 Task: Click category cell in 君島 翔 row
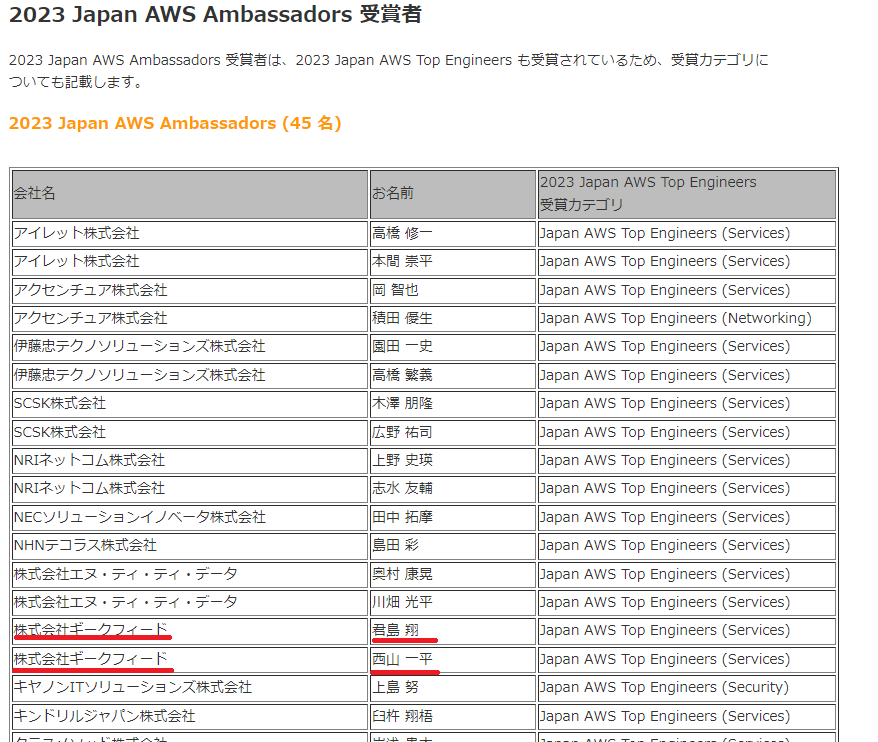[x=687, y=631]
